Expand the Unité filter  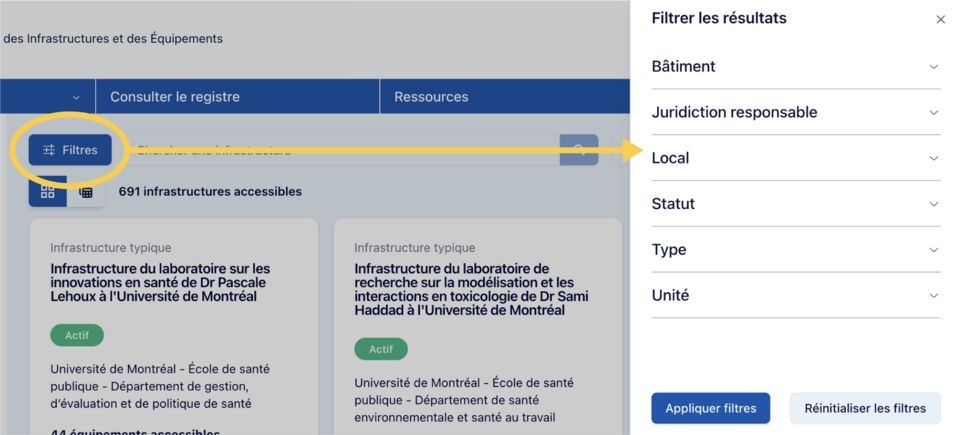coord(795,295)
